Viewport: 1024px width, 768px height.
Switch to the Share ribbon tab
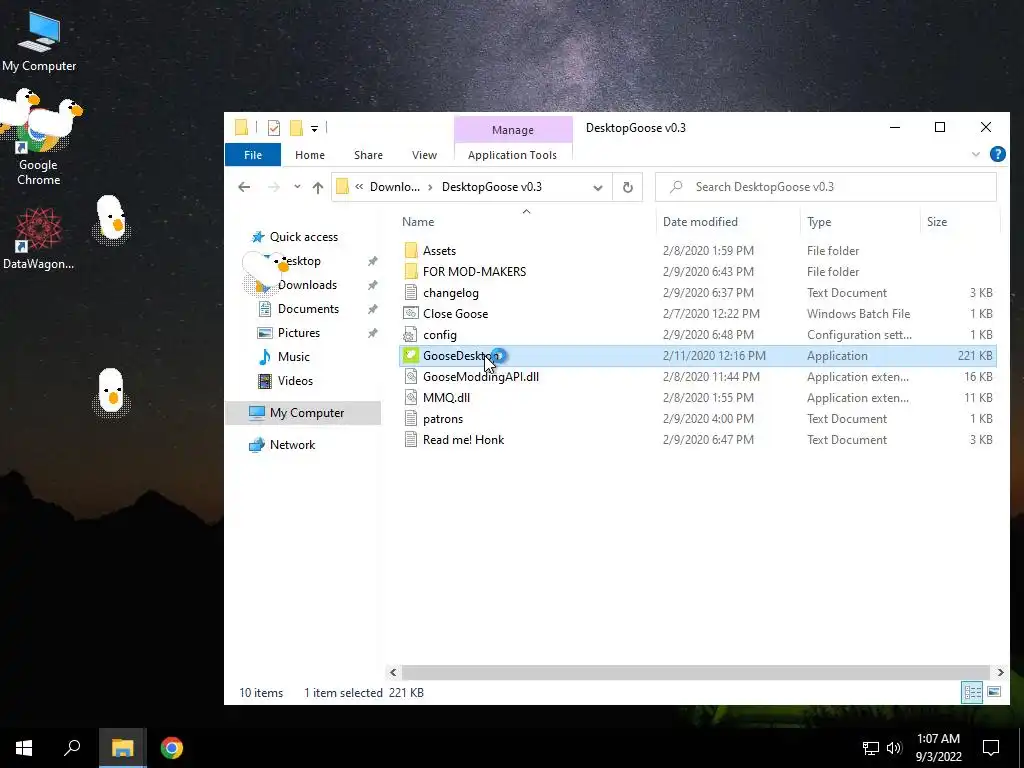[x=368, y=155]
